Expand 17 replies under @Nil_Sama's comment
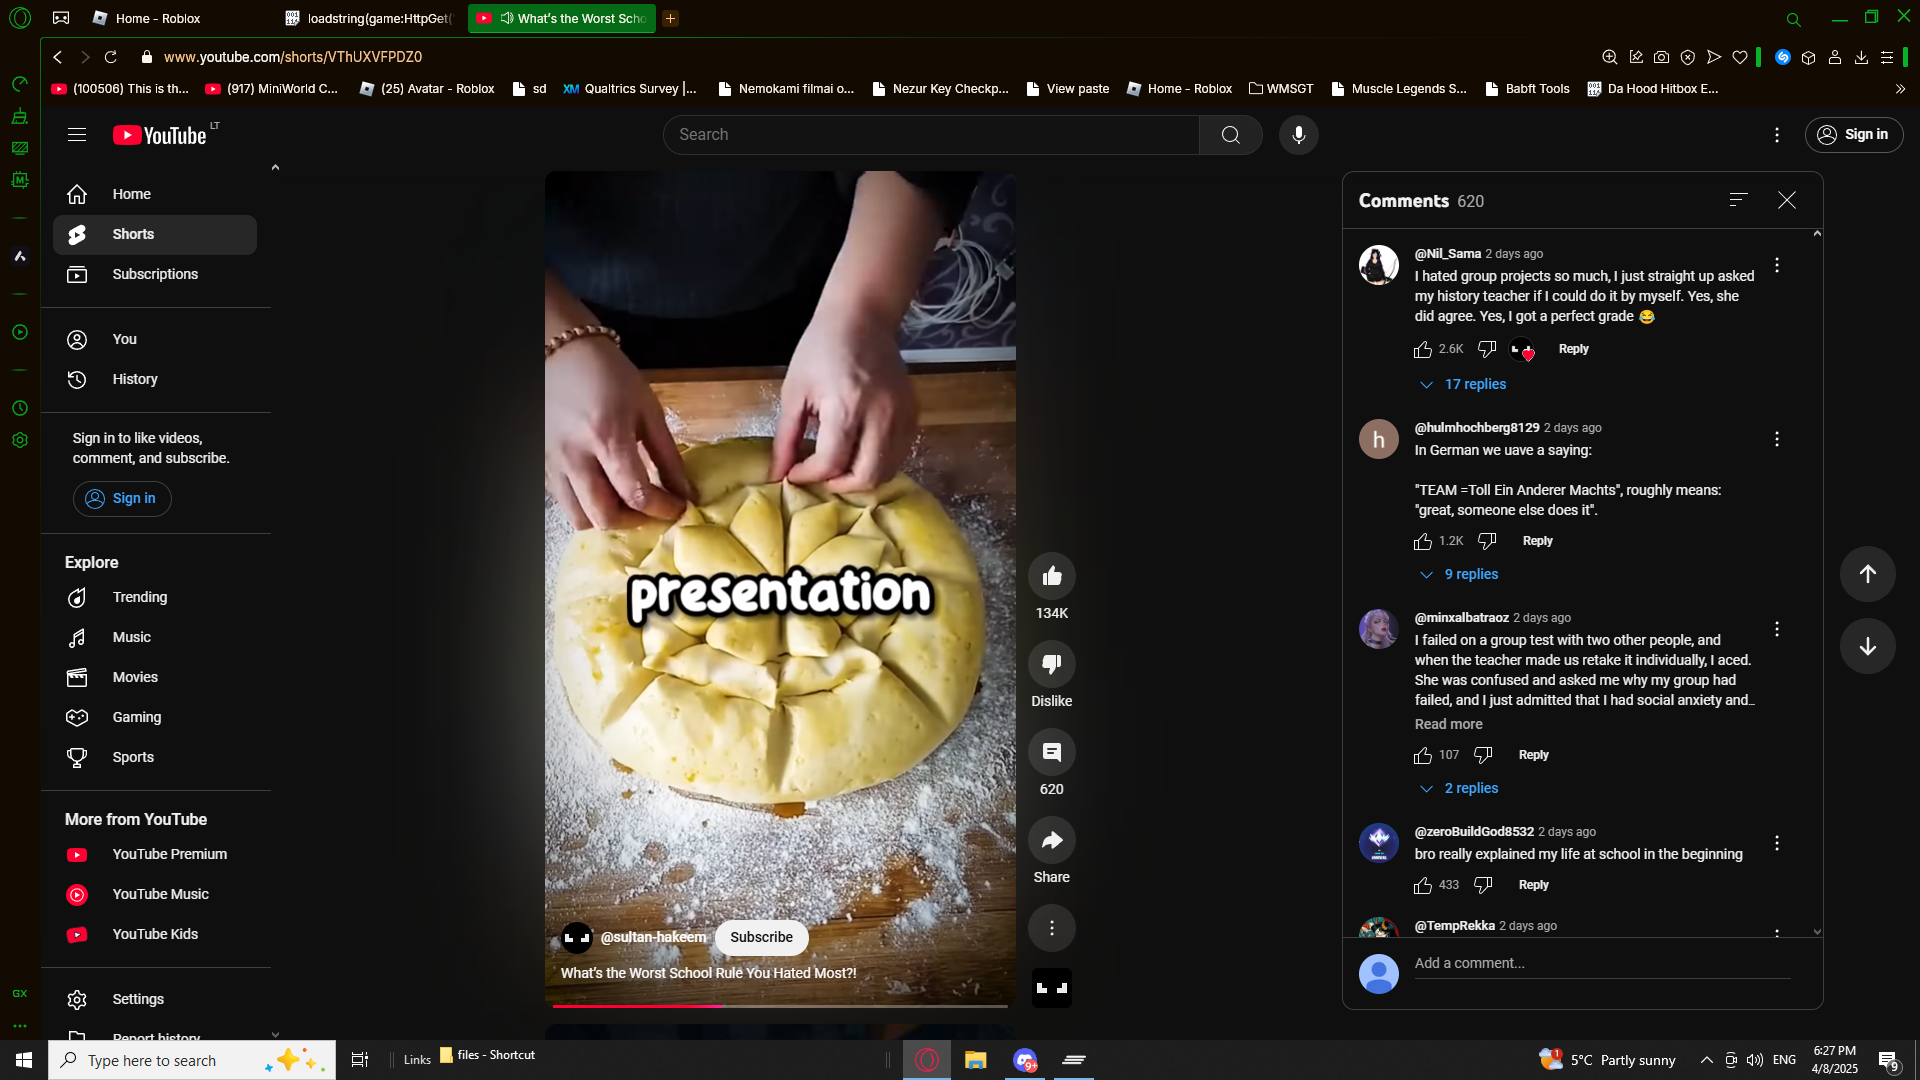Image resolution: width=1920 pixels, height=1080 pixels. pyautogui.click(x=1474, y=384)
